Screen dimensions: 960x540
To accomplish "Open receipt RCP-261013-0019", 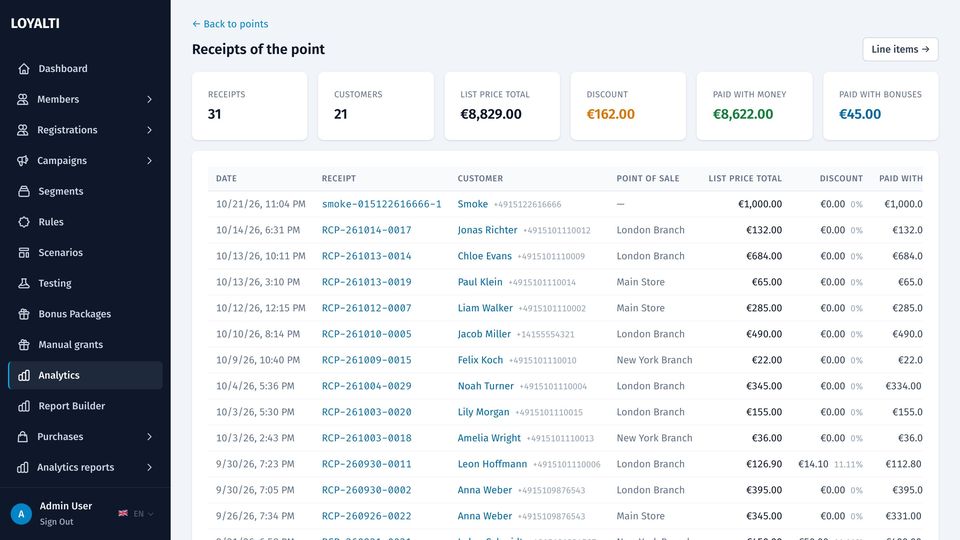I will tap(367, 282).
